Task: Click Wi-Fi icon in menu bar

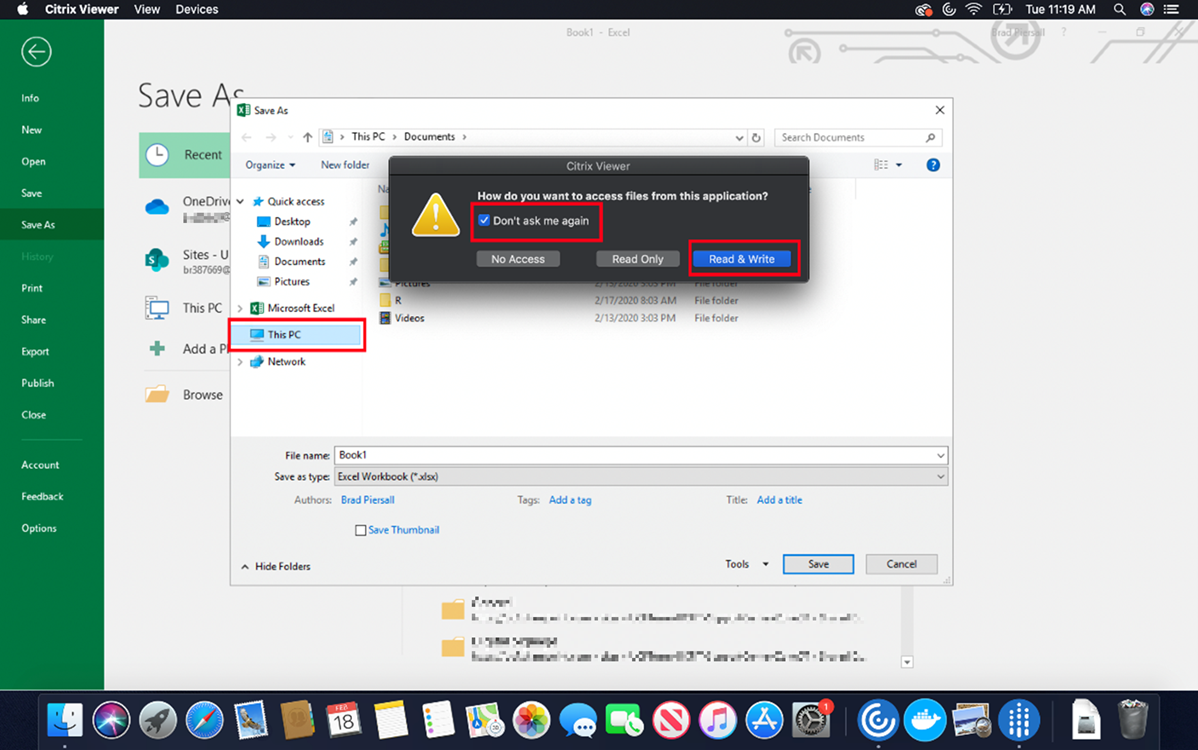Action: [973, 9]
